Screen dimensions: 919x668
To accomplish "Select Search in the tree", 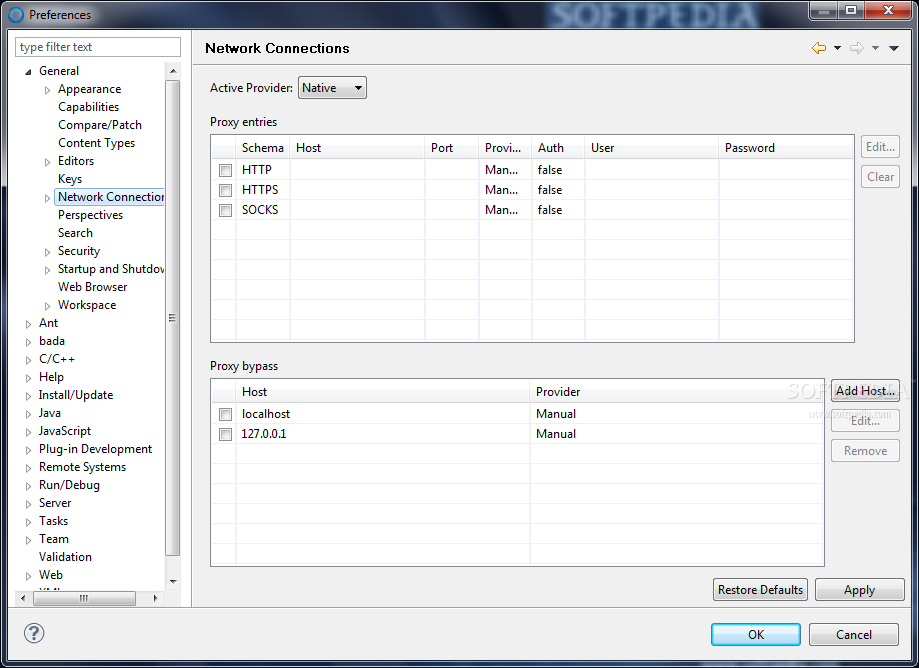I will click(x=75, y=233).
